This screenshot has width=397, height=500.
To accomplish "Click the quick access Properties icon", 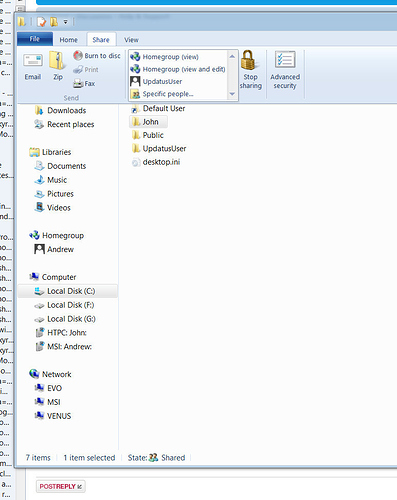I will [x=41, y=22].
